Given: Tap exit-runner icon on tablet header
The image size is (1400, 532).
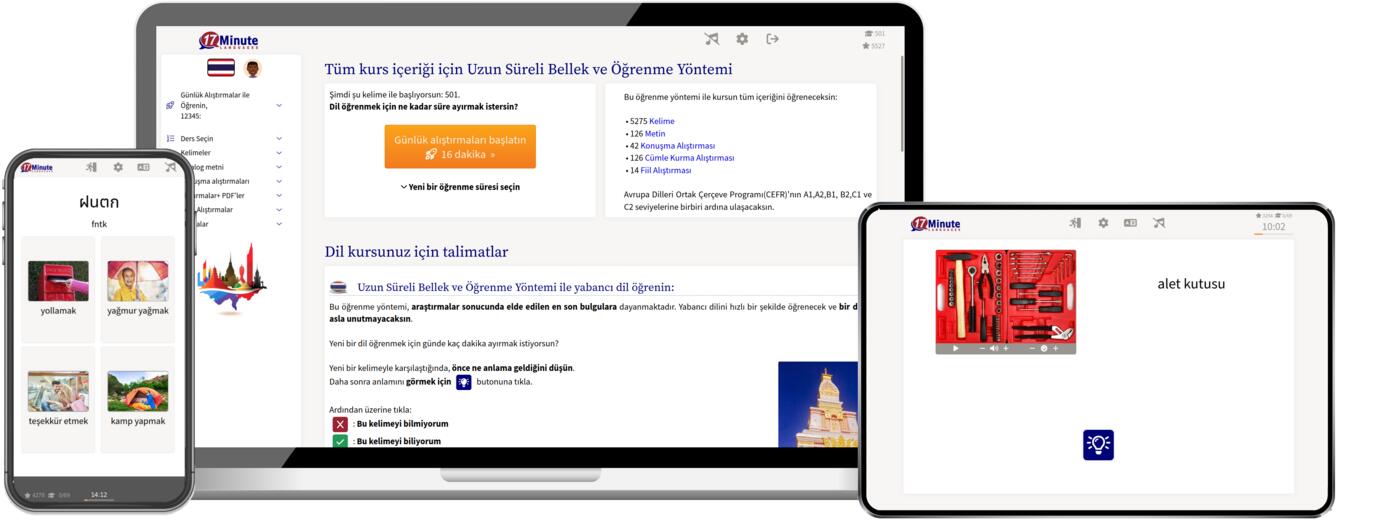Looking at the screenshot, I should coord(1075,223).
